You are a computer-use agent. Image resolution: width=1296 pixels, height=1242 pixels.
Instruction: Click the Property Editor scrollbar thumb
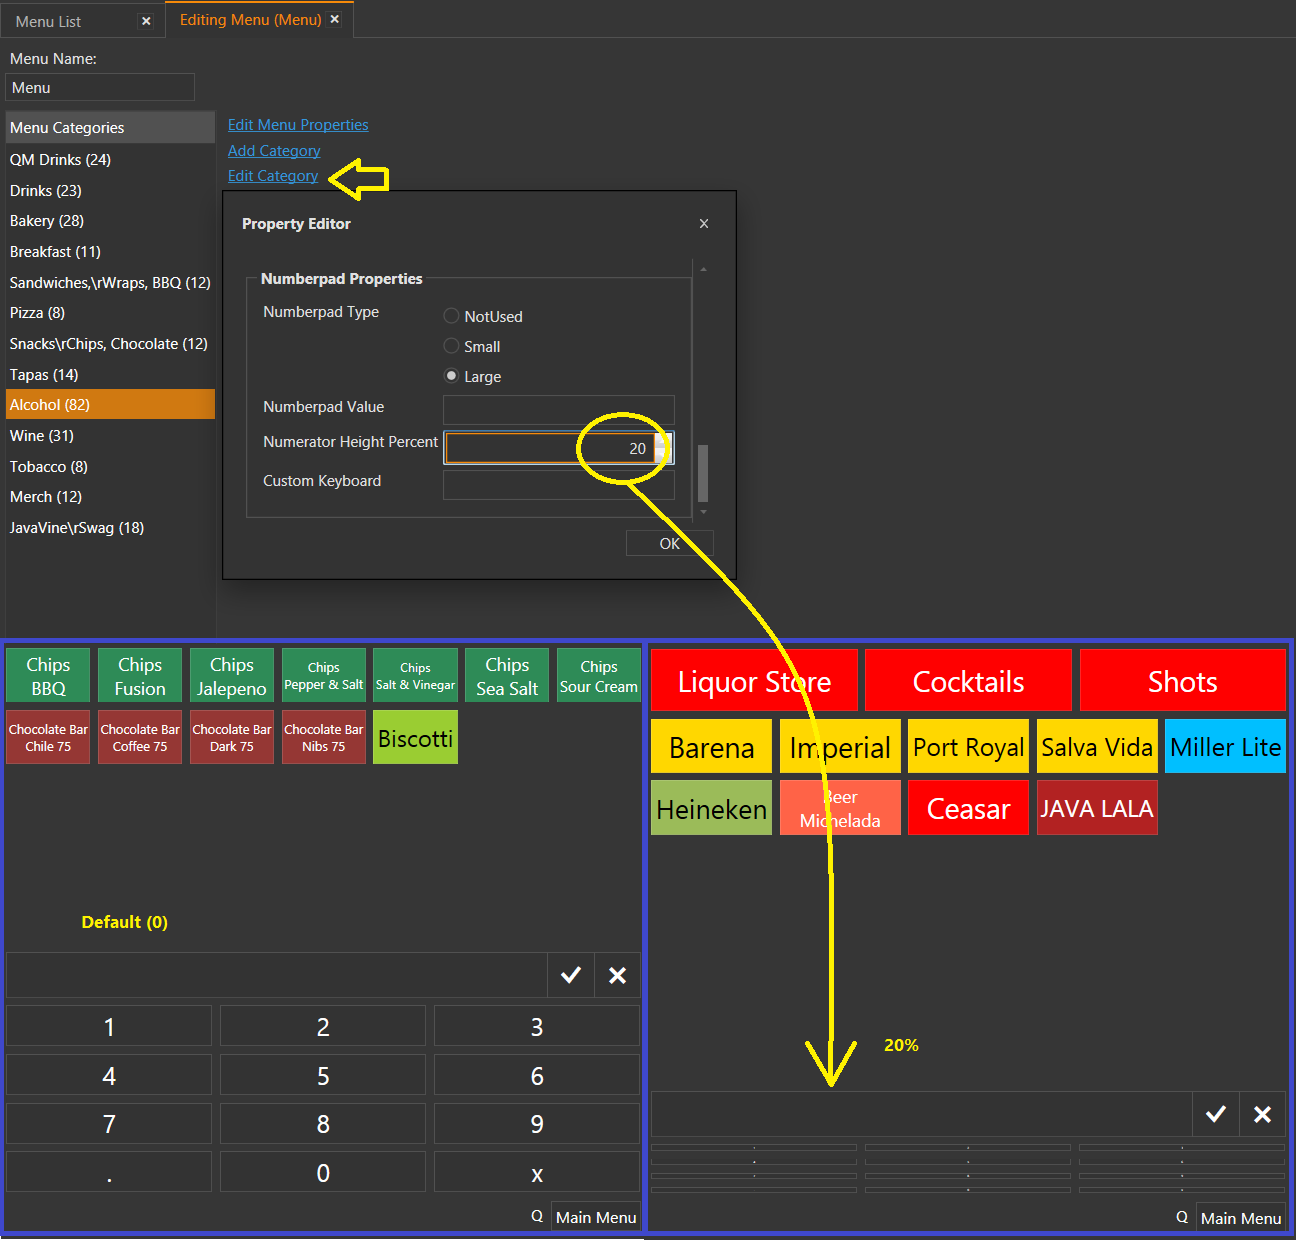[x=703, y=473]
